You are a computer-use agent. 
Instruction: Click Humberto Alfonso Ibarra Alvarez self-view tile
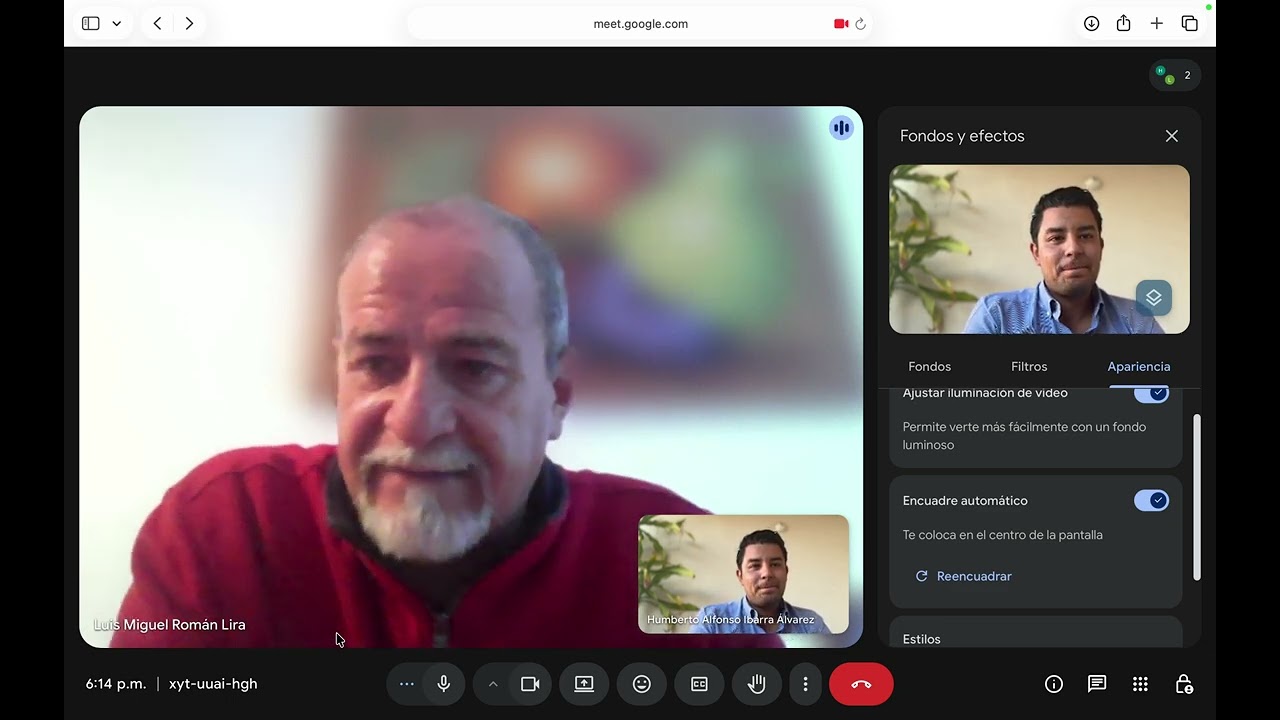[x=744, y=574]
